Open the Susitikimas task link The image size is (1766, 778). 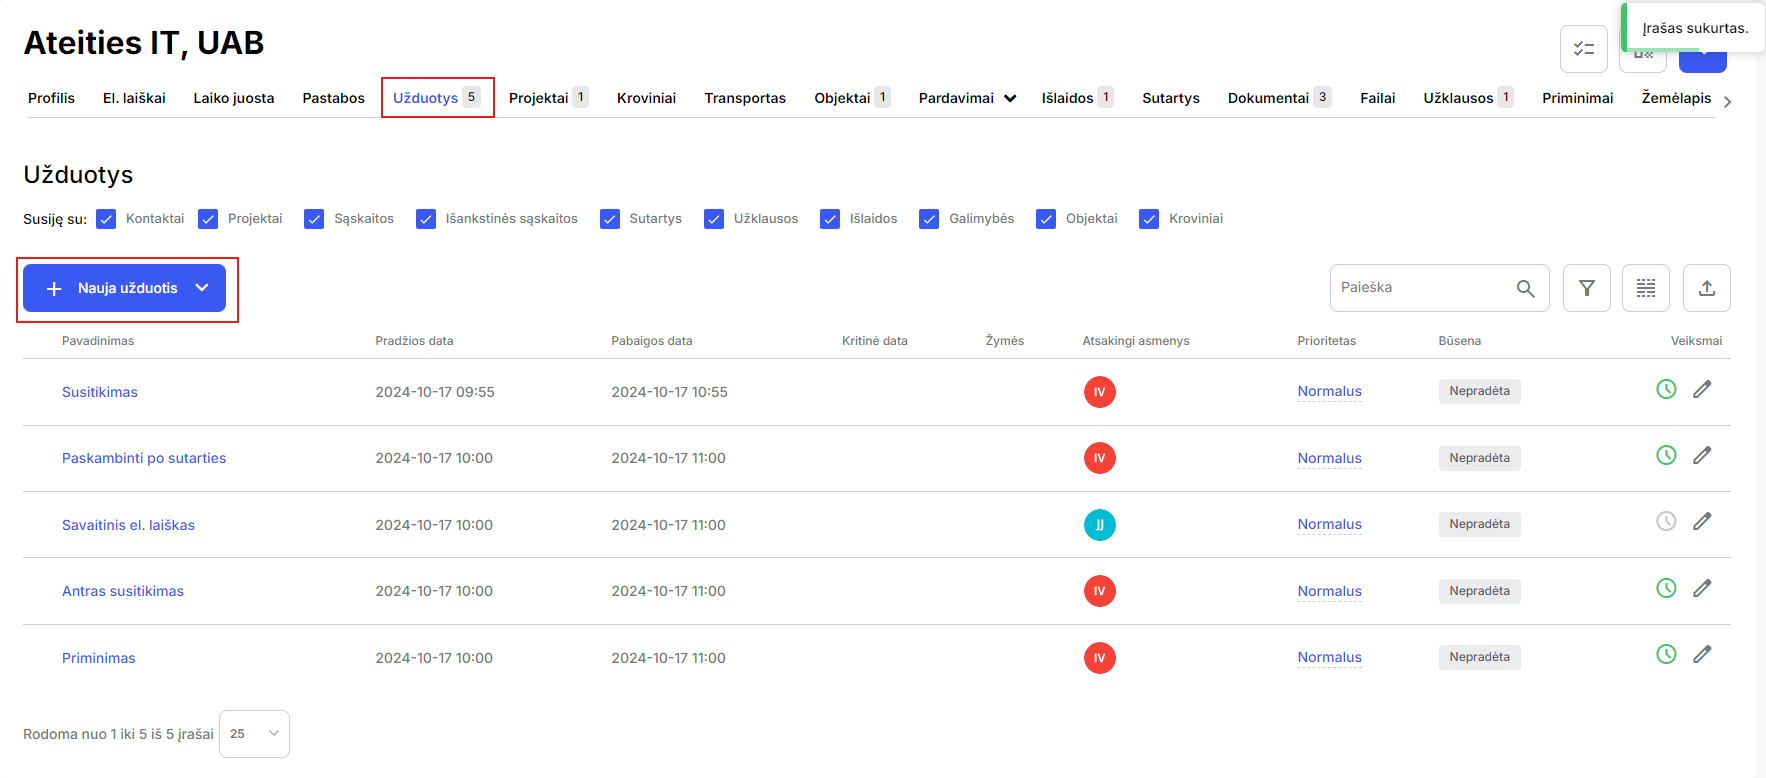pyautogui.click(x=100, y=392)
